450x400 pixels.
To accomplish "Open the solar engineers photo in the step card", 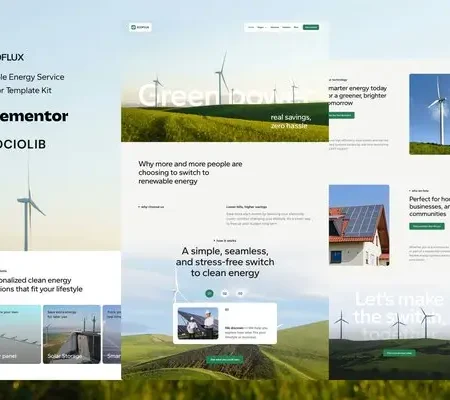I will point(198,323).
